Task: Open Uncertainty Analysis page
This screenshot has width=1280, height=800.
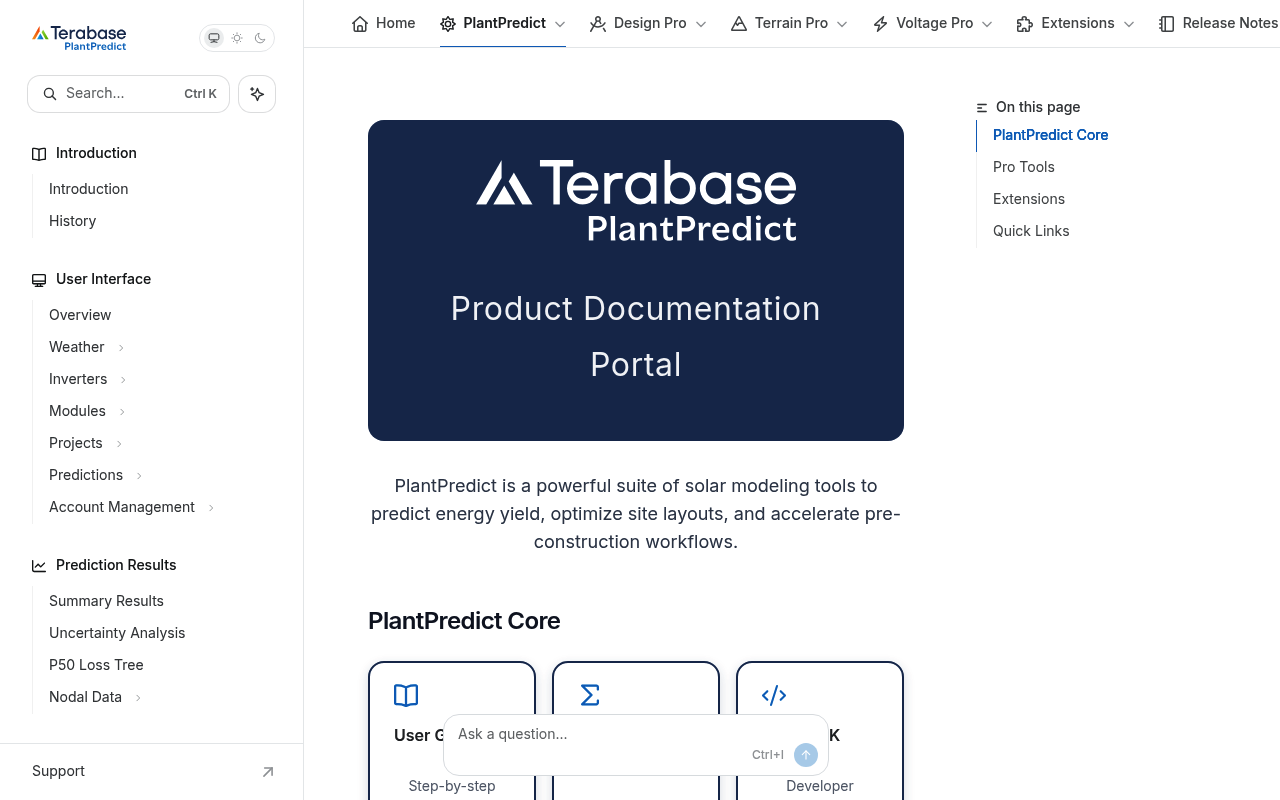Action: pos(117,633)
